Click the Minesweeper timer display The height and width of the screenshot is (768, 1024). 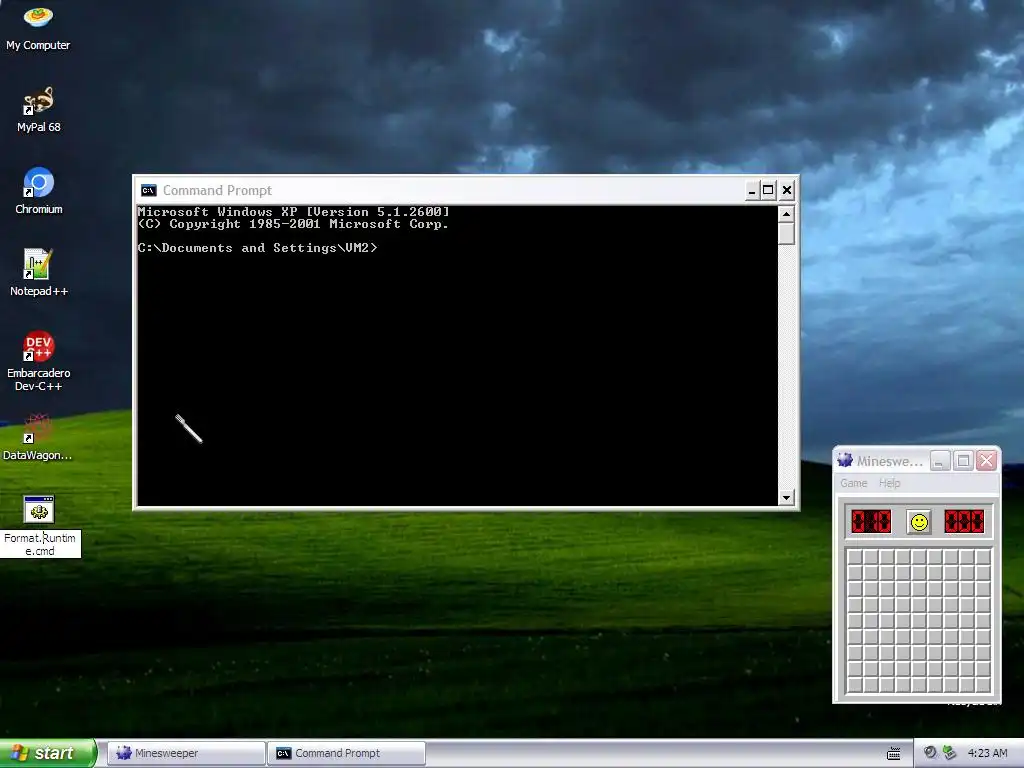pyautogui.click(x=964, y=521)
